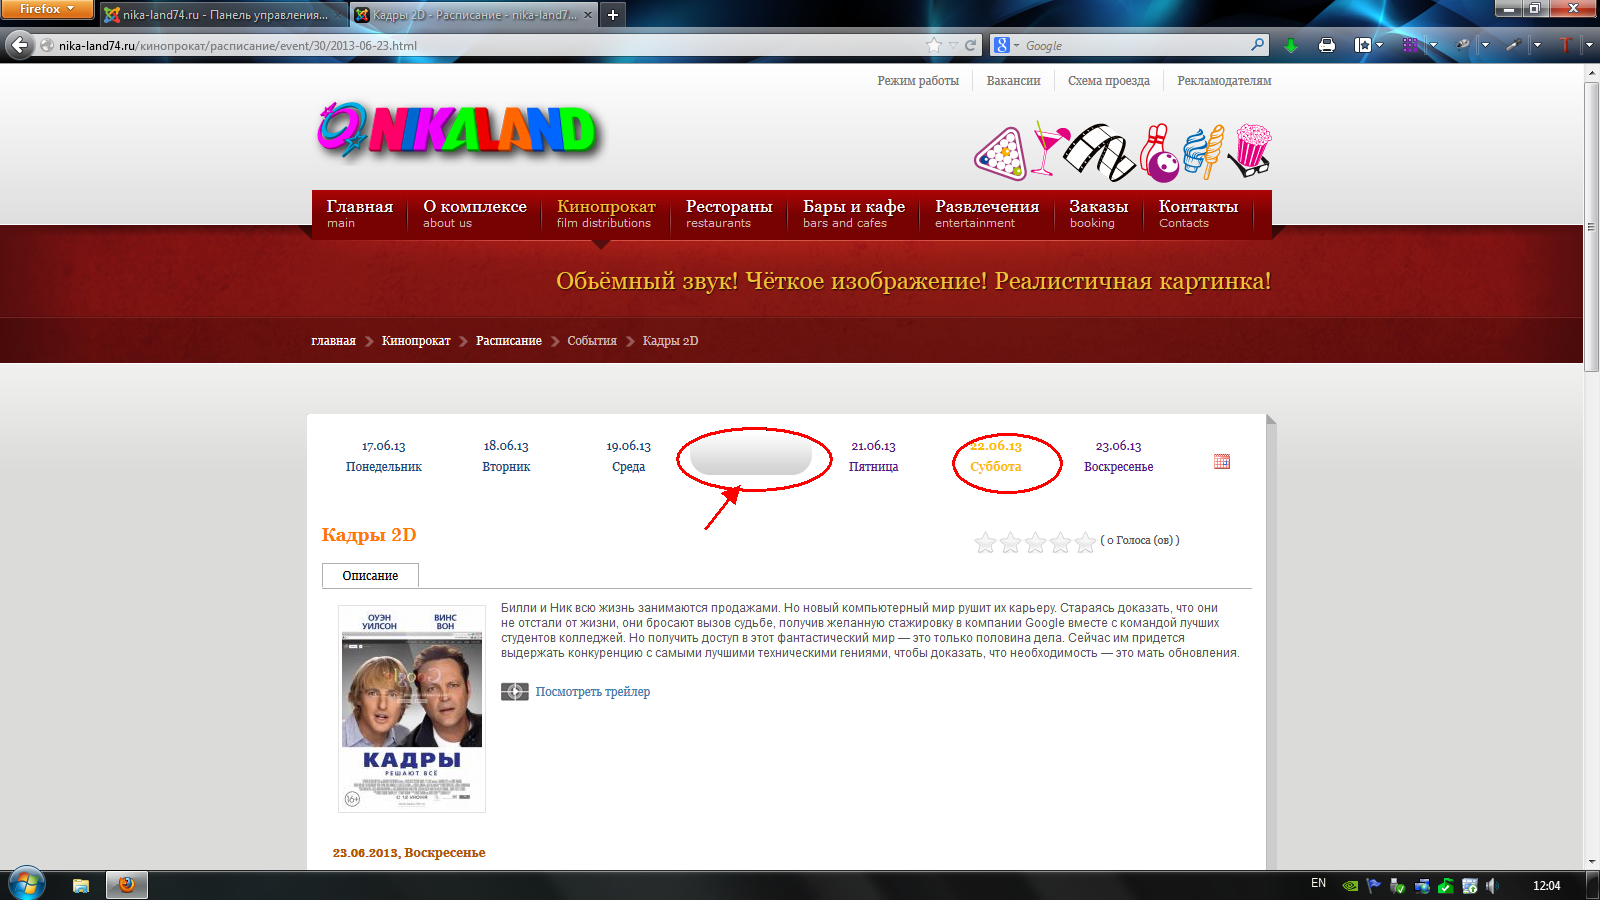Click the ice cream icon
The width and height of the screenshot is (1600, 900).
tap(1203, 152)
